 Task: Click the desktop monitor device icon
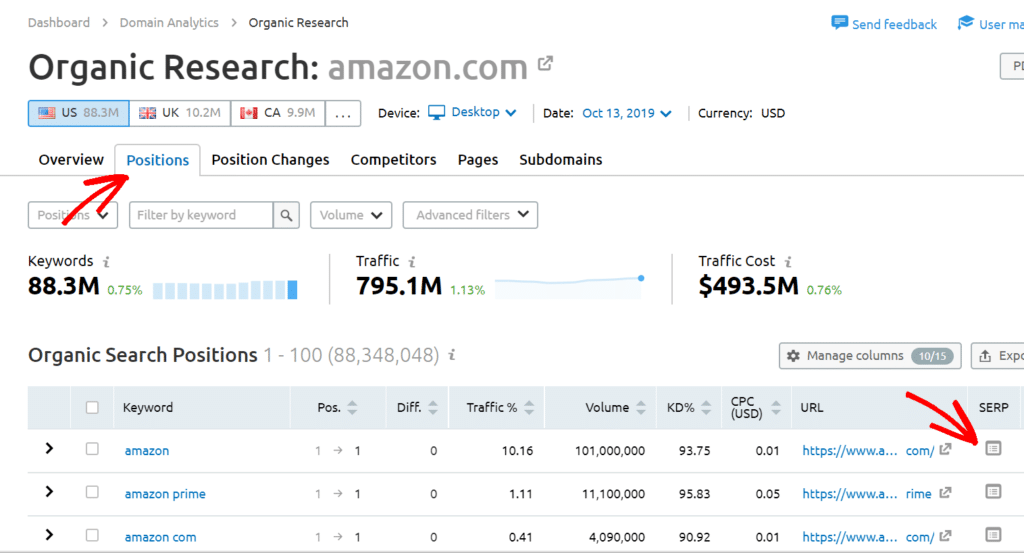point(436,112)
